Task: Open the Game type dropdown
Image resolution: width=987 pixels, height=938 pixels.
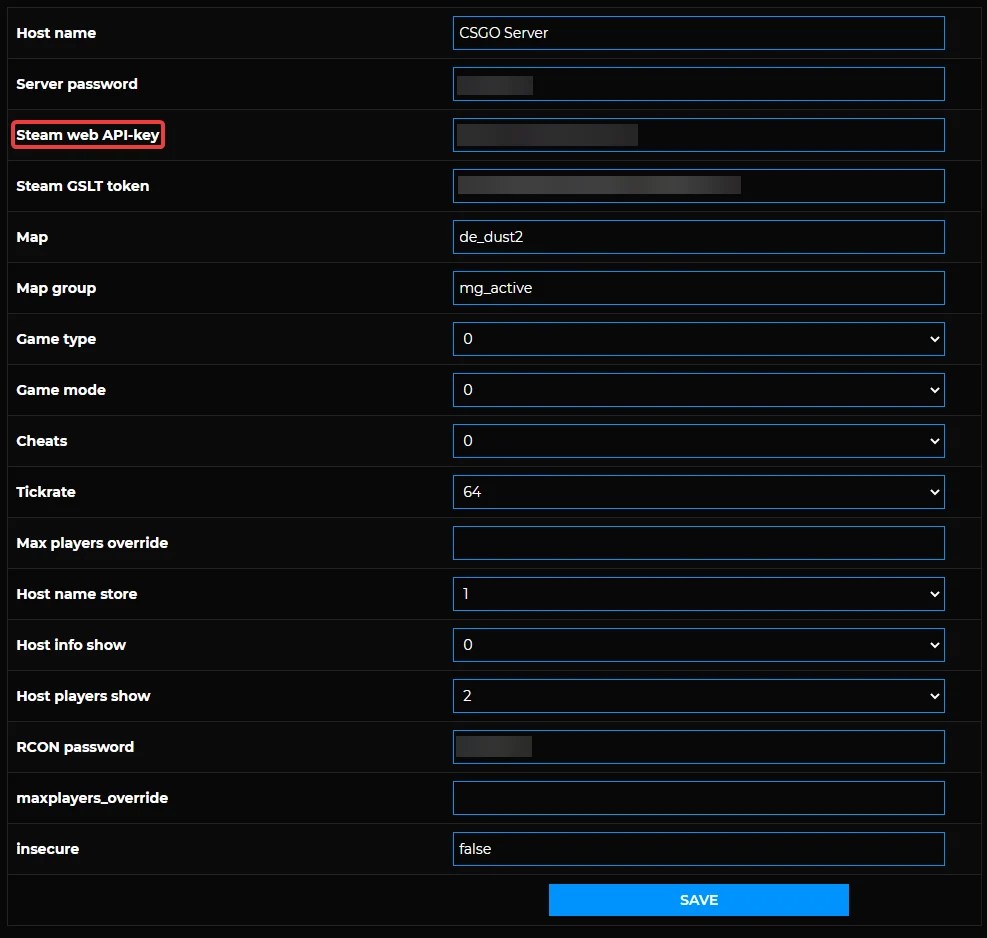Action: pyautogui.click(x=698, y=339)
